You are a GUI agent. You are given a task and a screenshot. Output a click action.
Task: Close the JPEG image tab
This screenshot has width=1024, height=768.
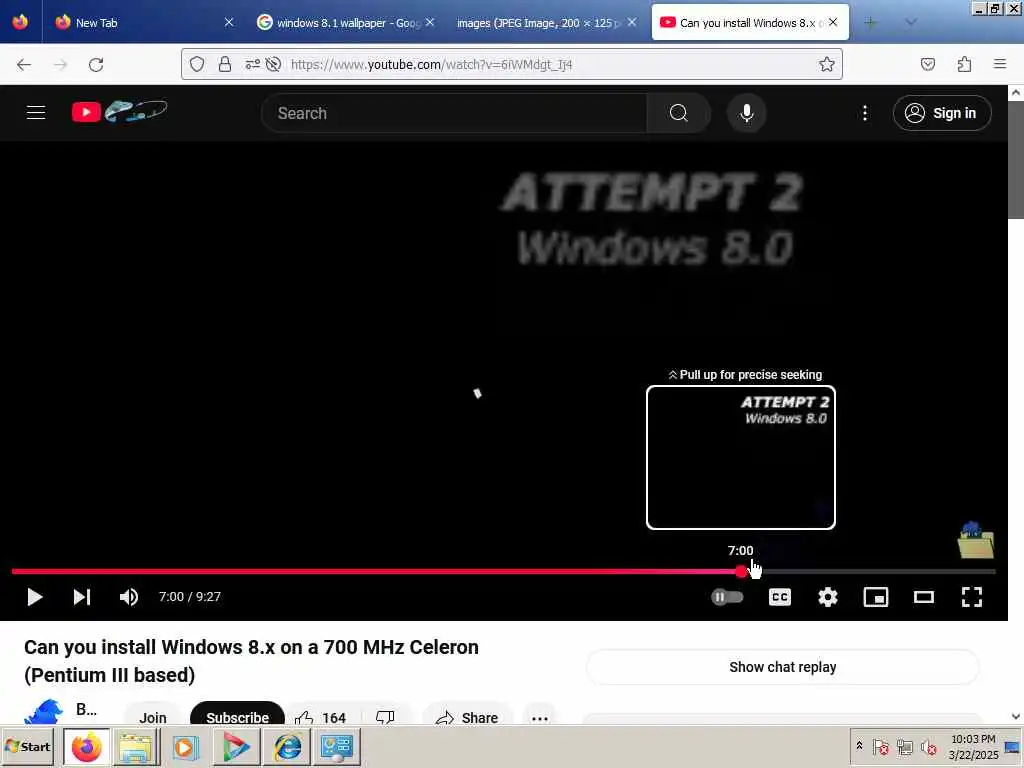[632, 22]
